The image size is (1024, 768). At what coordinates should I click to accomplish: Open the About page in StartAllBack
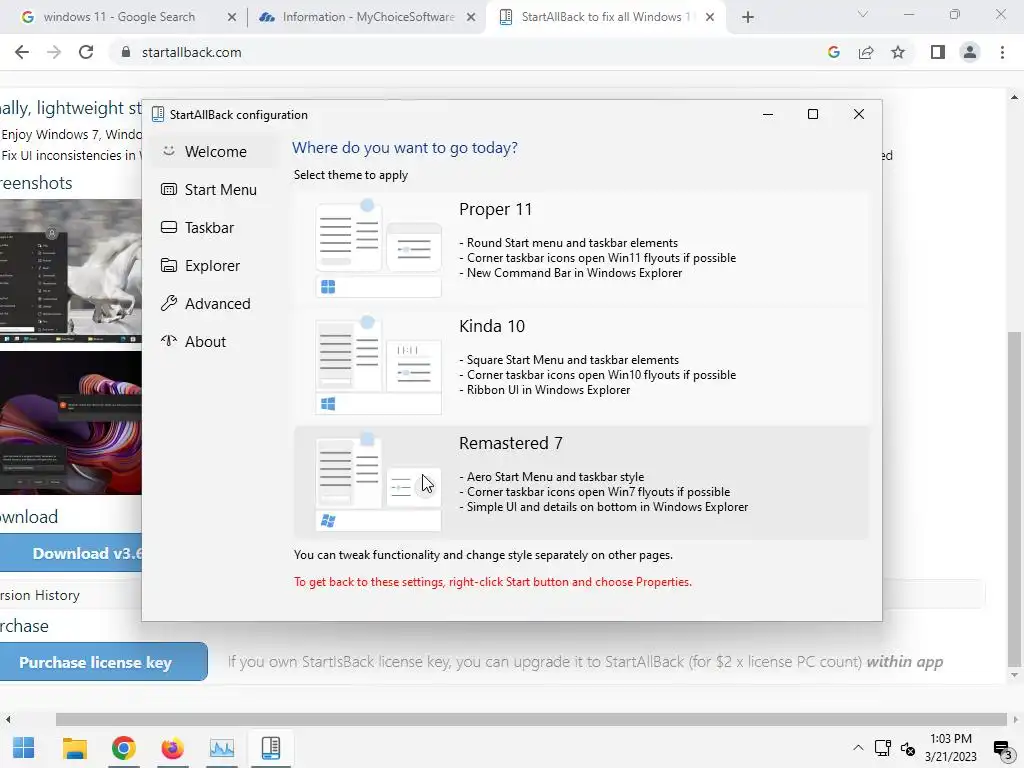215,341
